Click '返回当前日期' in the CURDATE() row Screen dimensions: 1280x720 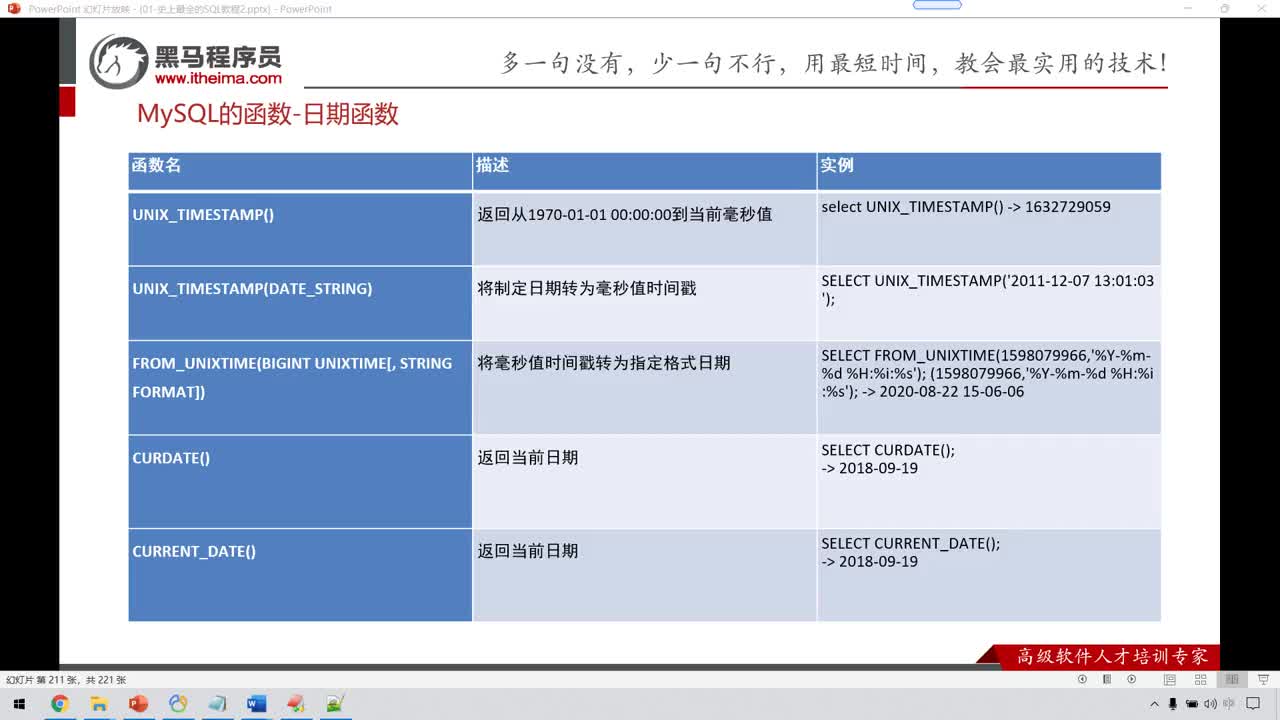click(528, 458)
